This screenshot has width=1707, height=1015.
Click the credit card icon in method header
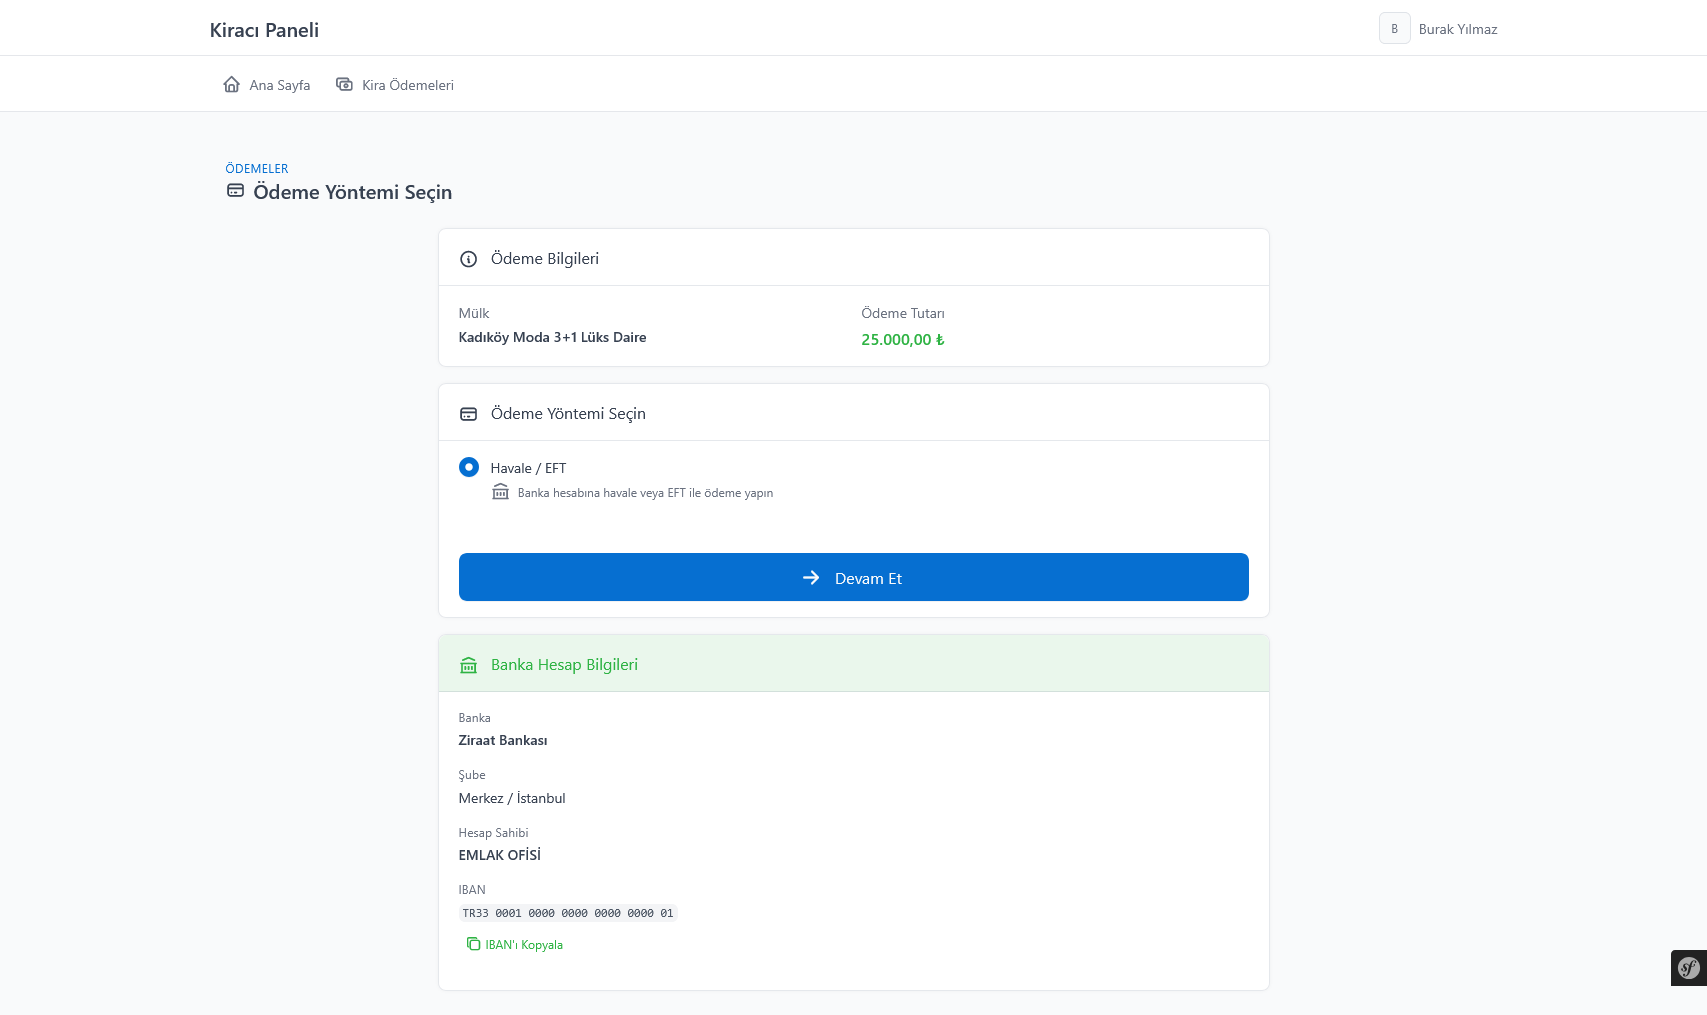468,414
